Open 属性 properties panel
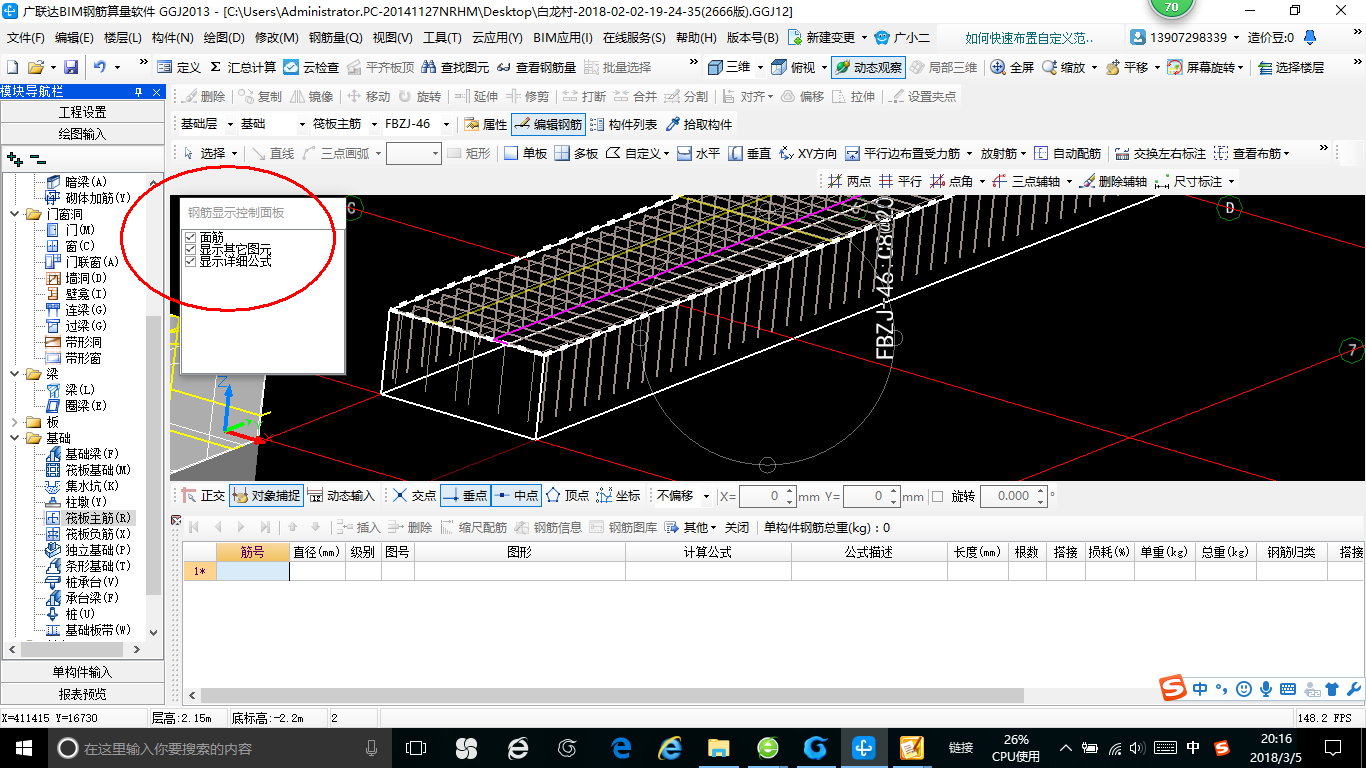Image resolution: width=1366 pixels, height=768 pixels. 486,124
